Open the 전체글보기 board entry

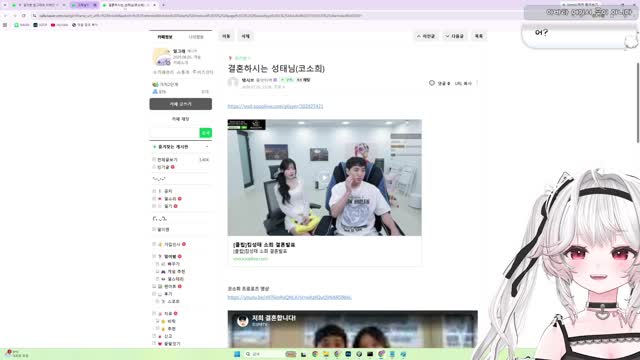pos(167,160)
